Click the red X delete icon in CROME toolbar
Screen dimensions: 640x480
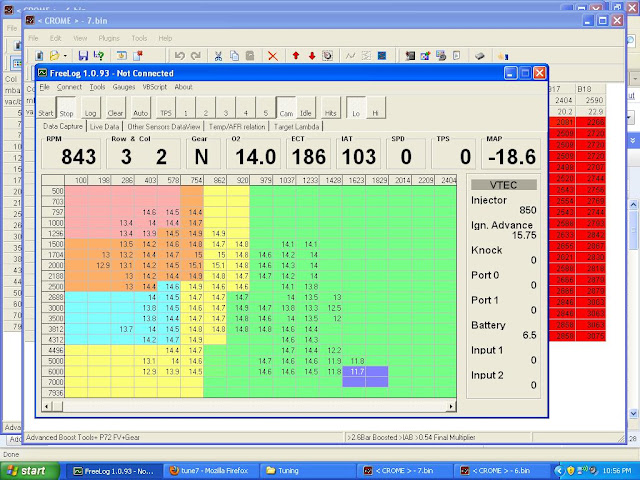(272, 55)
